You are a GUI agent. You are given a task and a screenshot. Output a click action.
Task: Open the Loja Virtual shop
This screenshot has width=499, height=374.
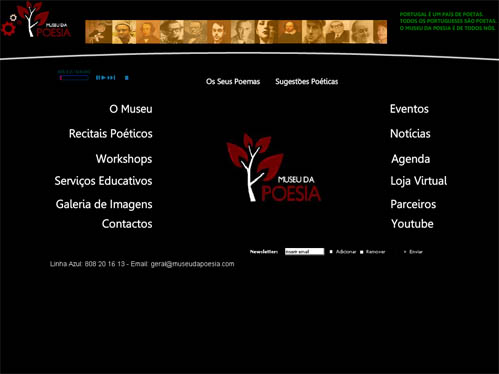pos(418,181)
